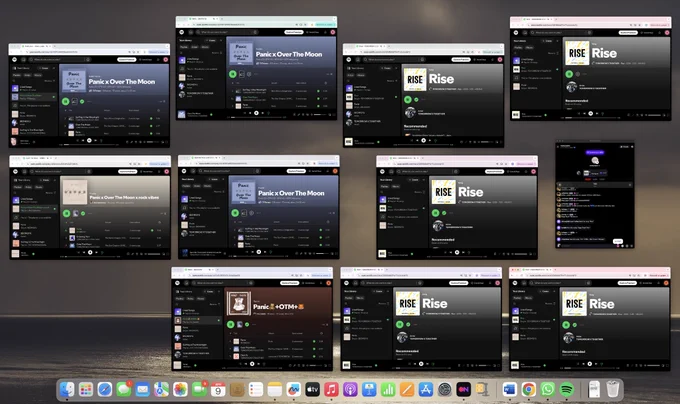Viewport: 680px width, 404px height.
Task: Open System Settings from the dock
Action: coord(445,389)
